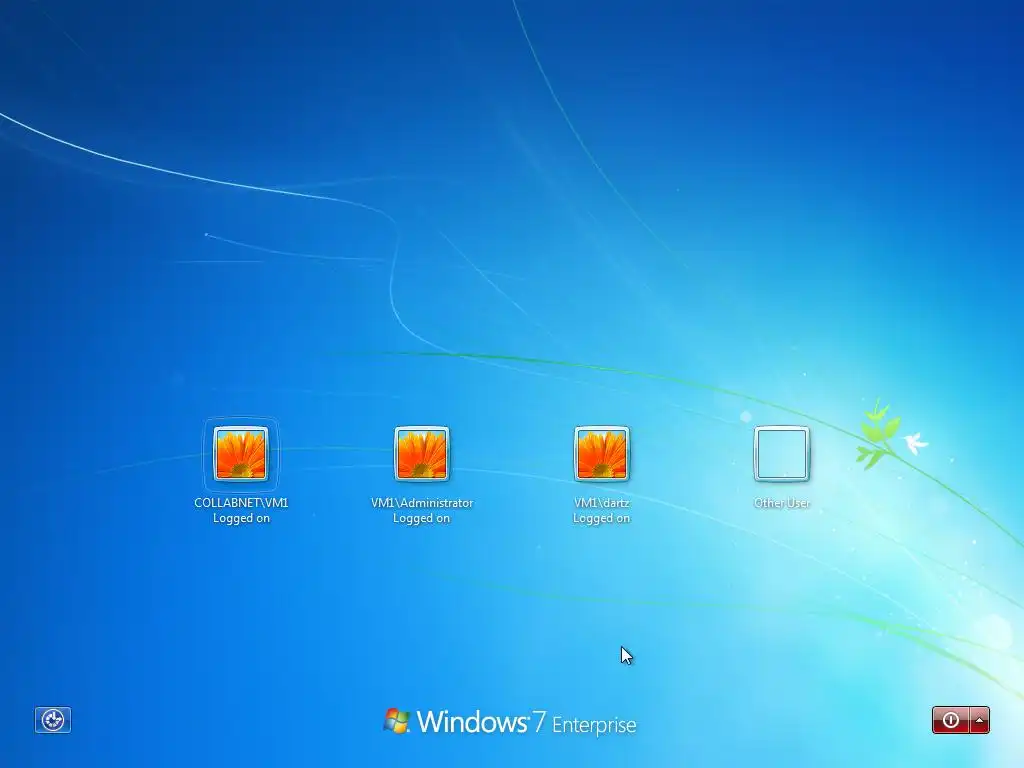Viewport: 1024px width, 768px height.
Task: Choose the VM1\dartz account picture
Action: click(x=601, y=453)
